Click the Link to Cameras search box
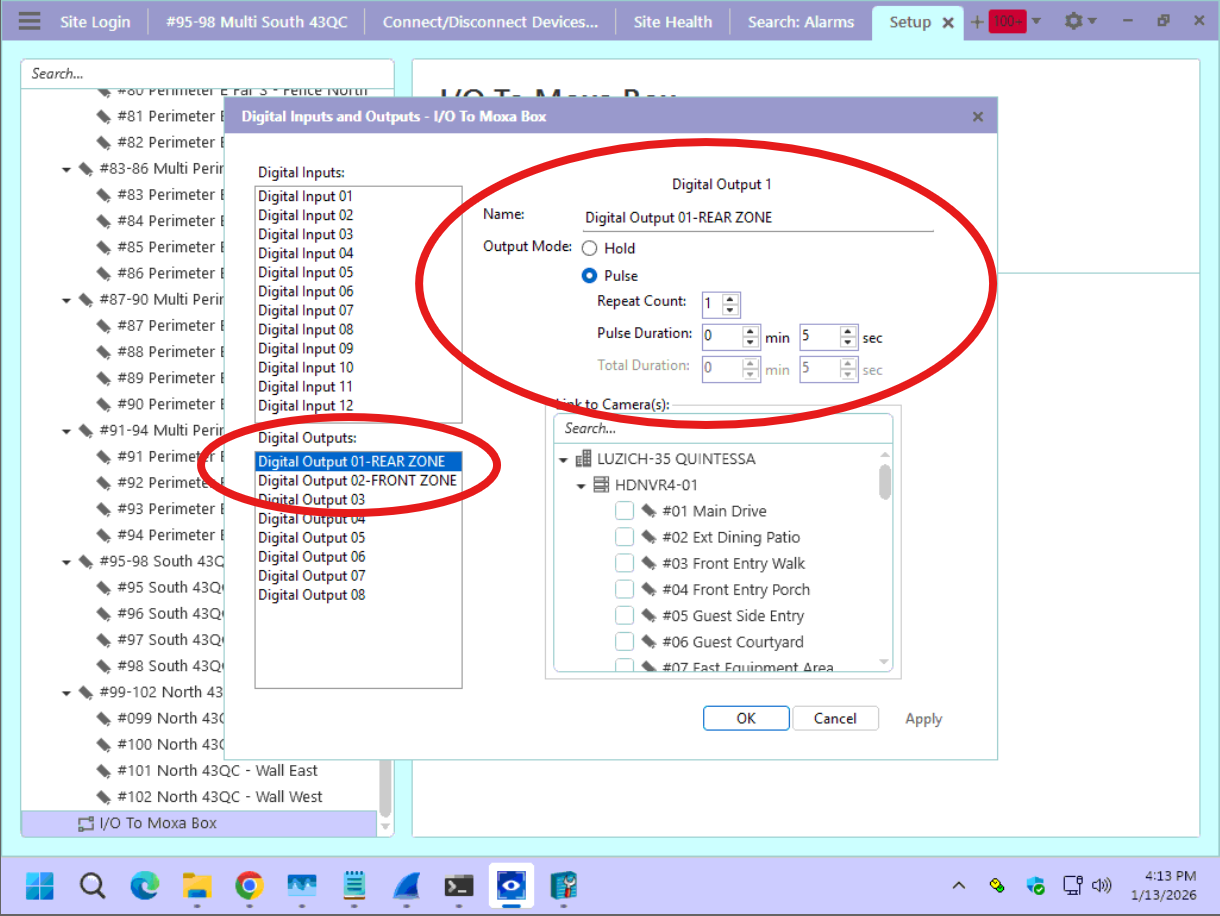This screenshot has height=916, width=1220. (x=723, y=428)
